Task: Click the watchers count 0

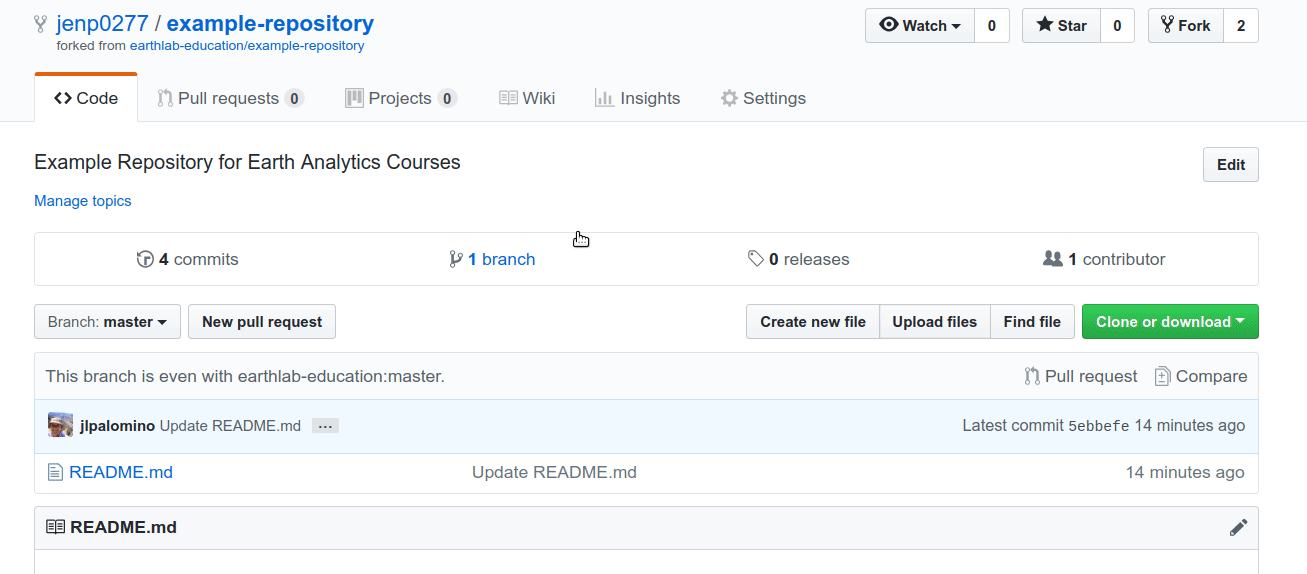Action: (x=992, y=26)
